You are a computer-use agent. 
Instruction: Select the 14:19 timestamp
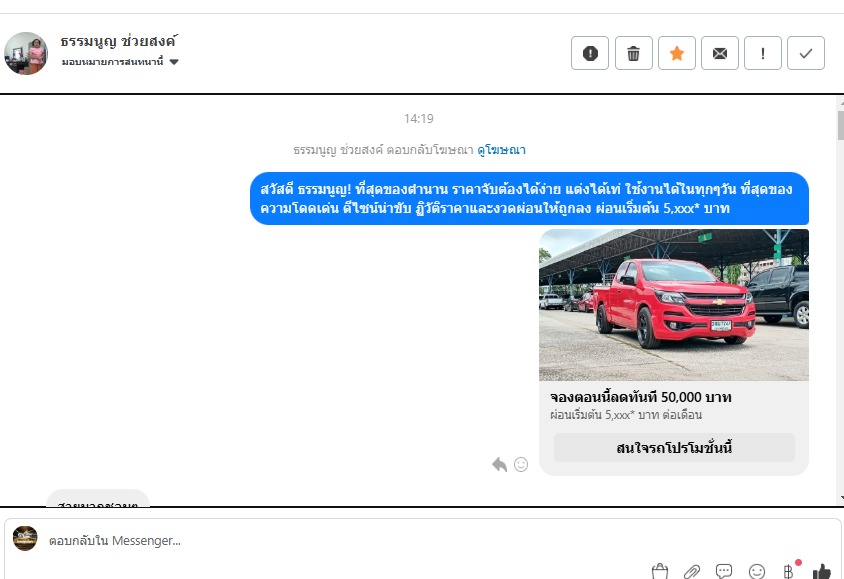click(419, 118)
